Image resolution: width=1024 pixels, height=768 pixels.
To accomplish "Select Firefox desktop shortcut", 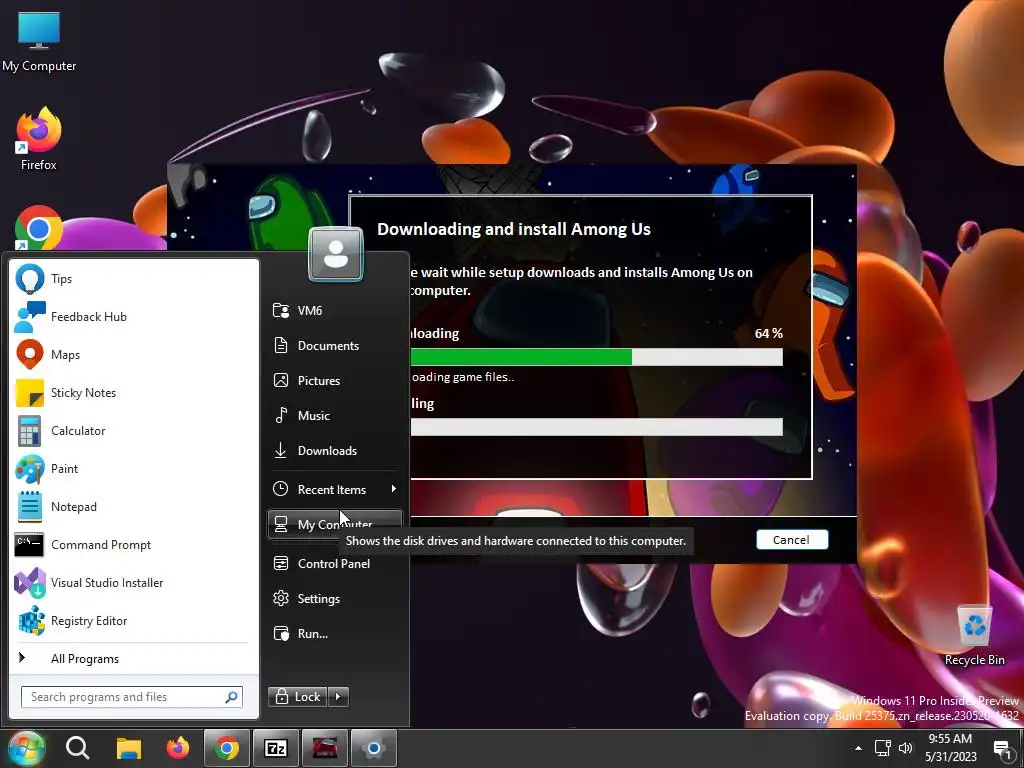I will [39, 138].
